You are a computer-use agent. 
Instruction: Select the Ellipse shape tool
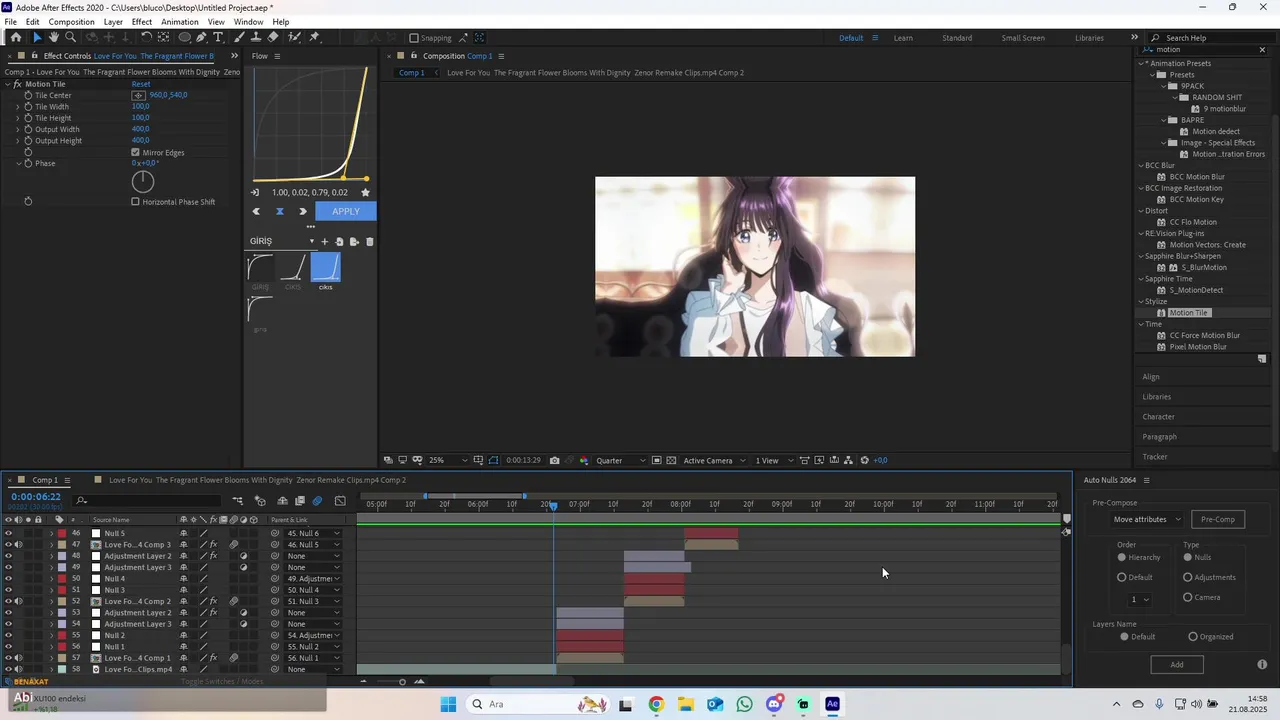tap(184, 38)
